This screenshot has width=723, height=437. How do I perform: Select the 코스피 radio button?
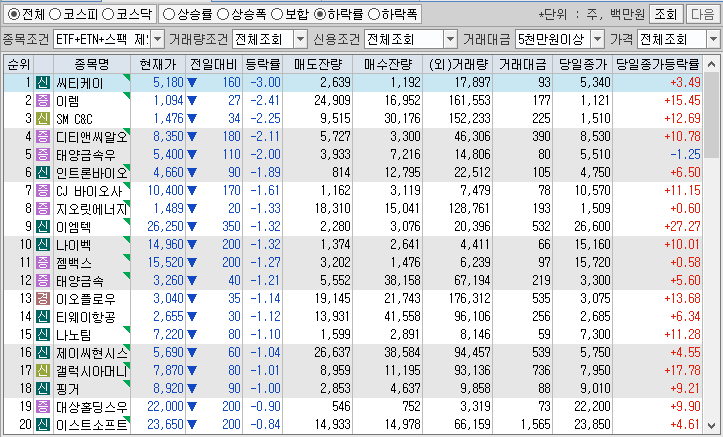tap(55, 15)
